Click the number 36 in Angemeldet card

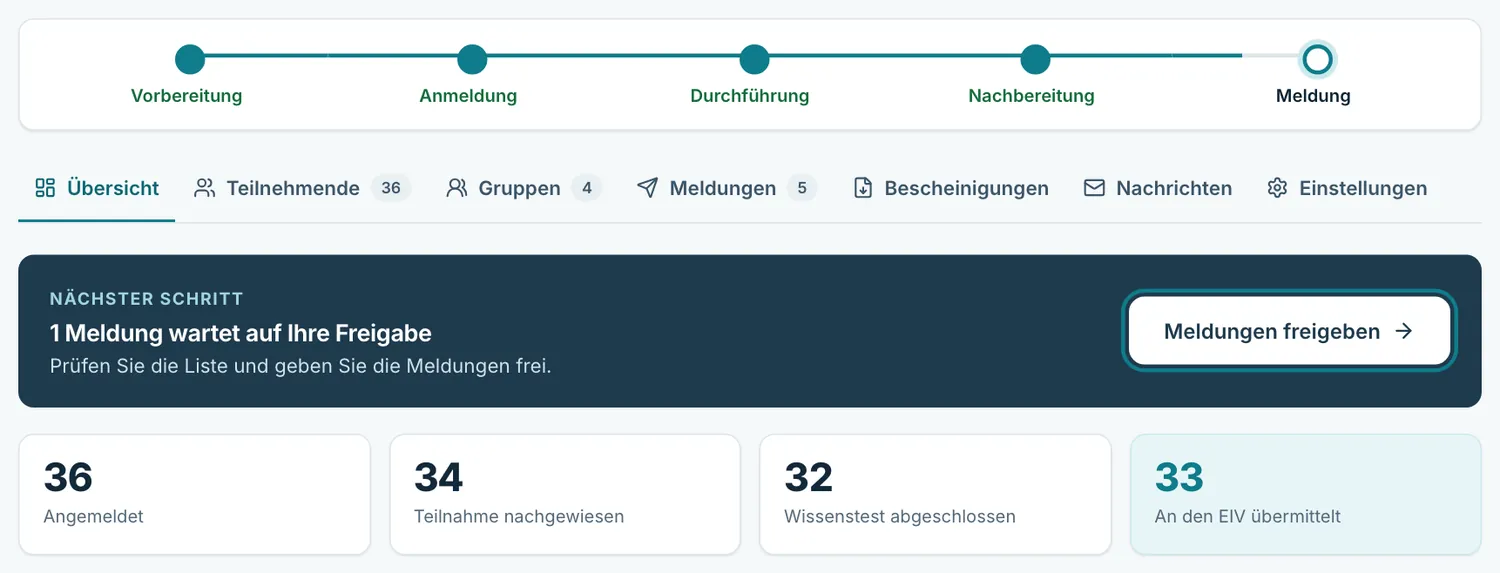click(x=68, y=477)
